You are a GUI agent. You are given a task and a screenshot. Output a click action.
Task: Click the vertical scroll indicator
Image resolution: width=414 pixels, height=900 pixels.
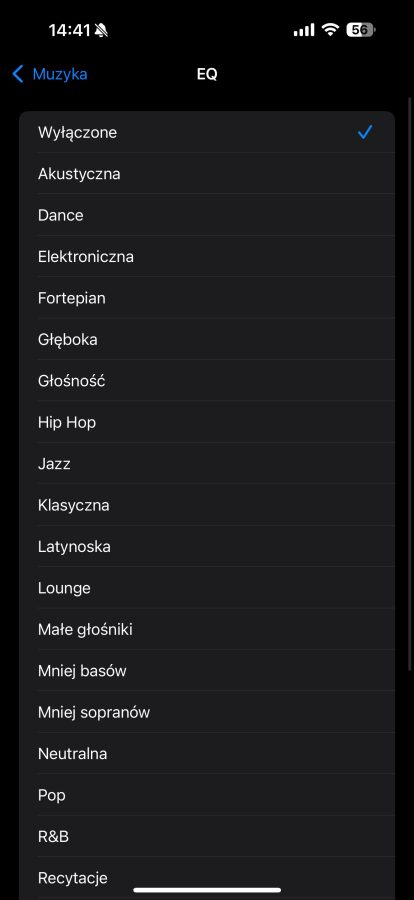click(409, 383)
